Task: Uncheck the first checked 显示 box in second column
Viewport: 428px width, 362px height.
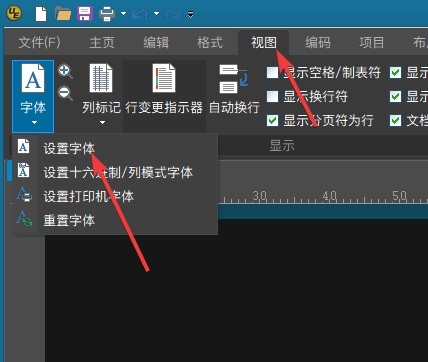Action: pos(395,72)
